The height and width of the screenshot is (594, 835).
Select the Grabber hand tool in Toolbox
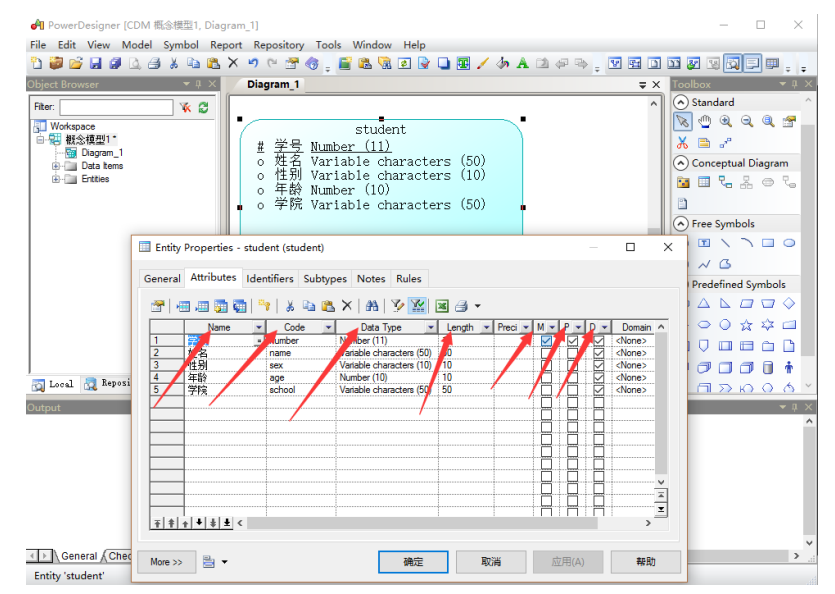click(x=704, y=122)
